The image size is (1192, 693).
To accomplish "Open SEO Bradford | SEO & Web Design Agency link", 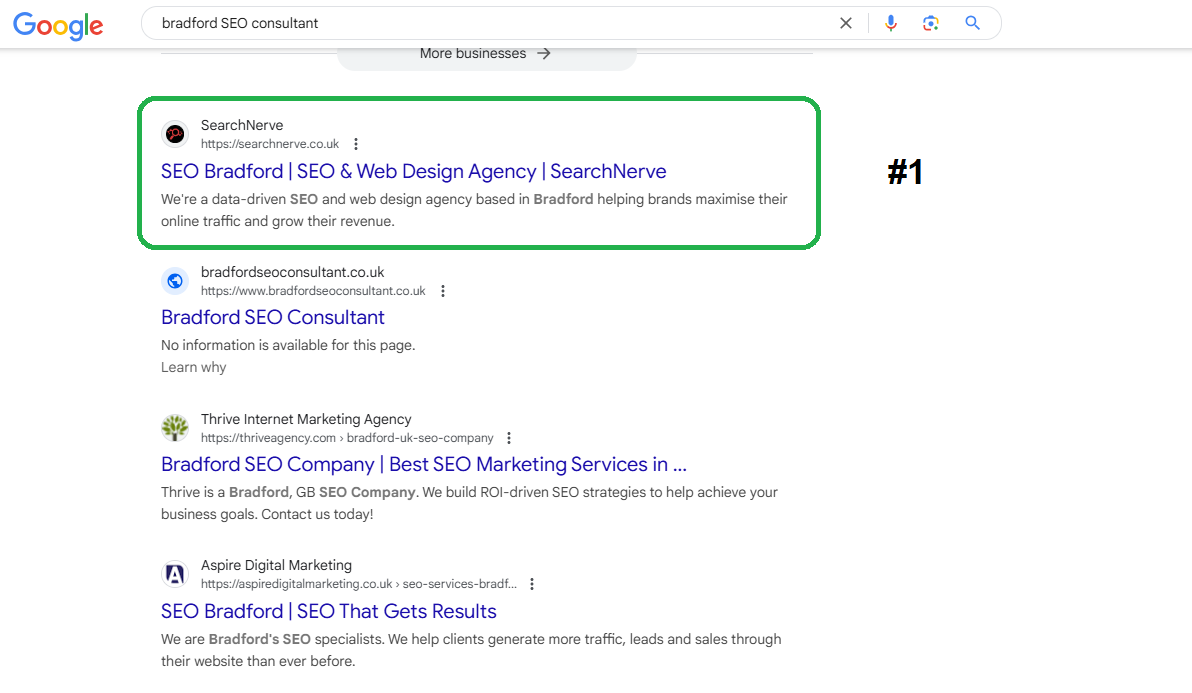I will click(x=414, y=171).
